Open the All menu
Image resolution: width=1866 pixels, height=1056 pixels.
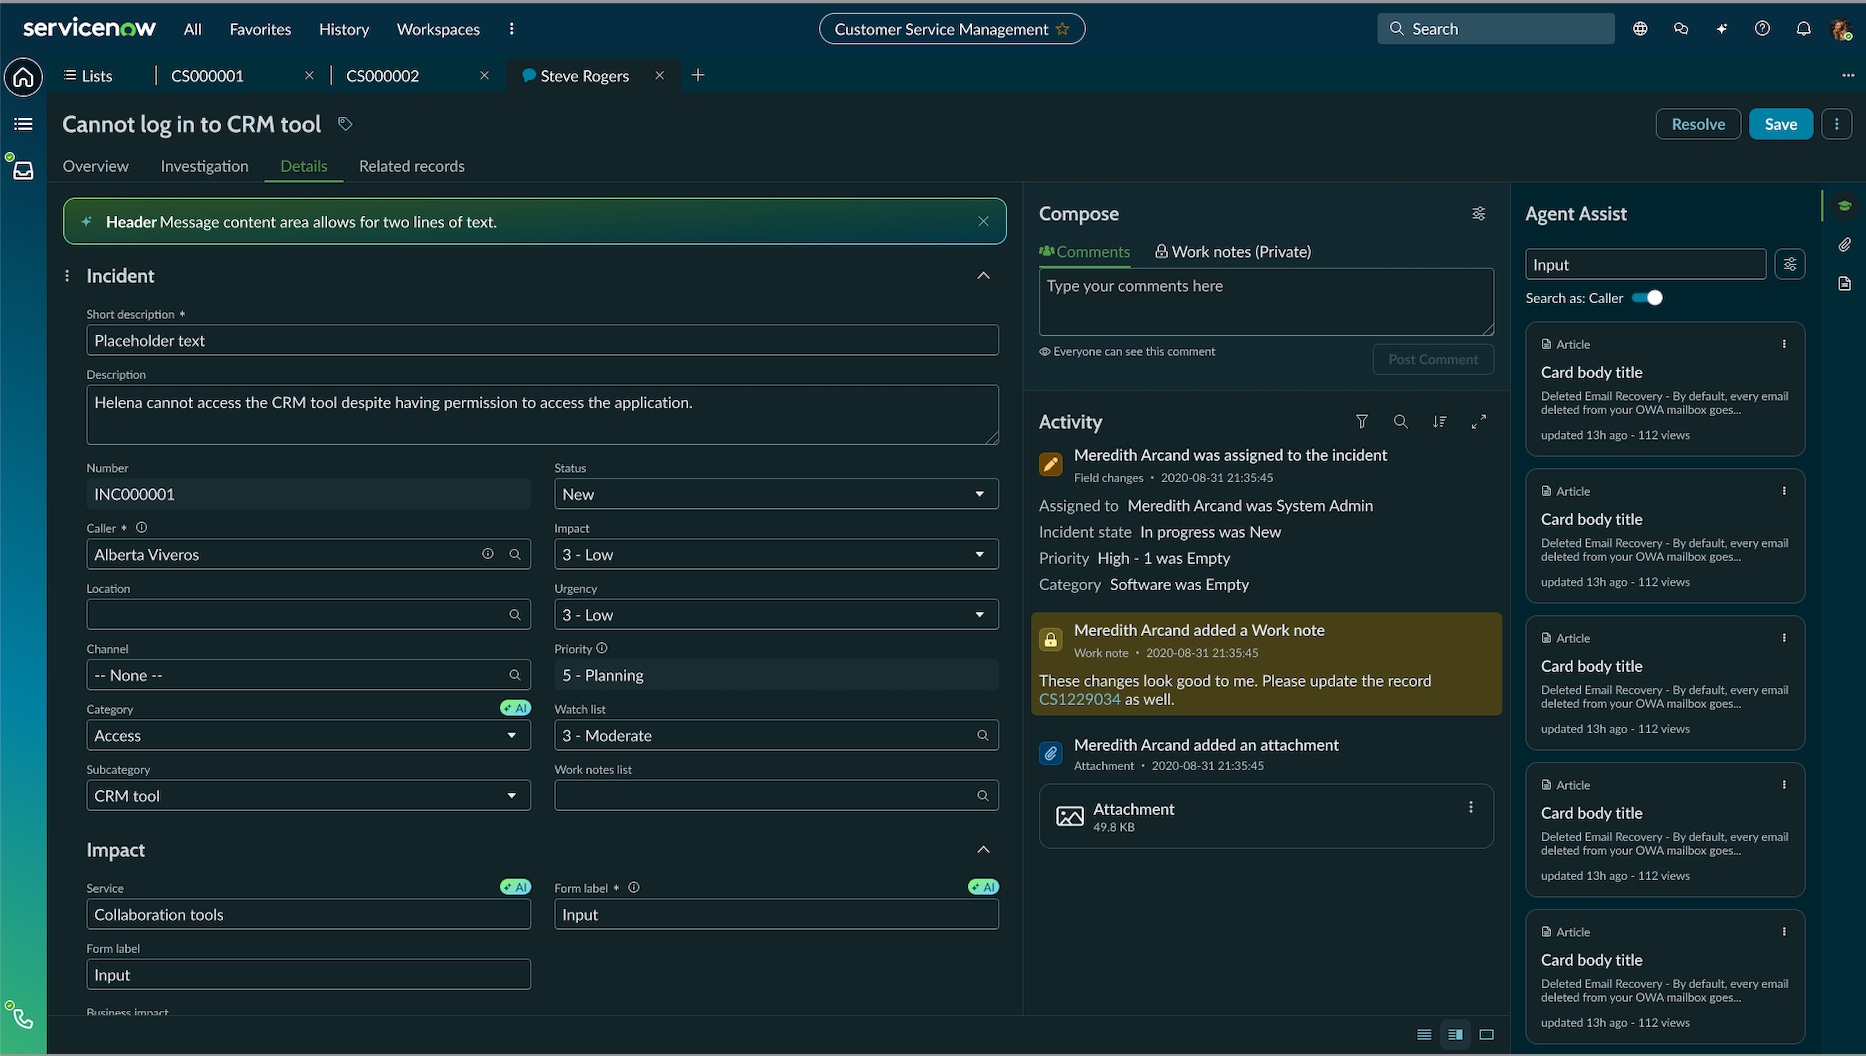click(x=193, y=29)
